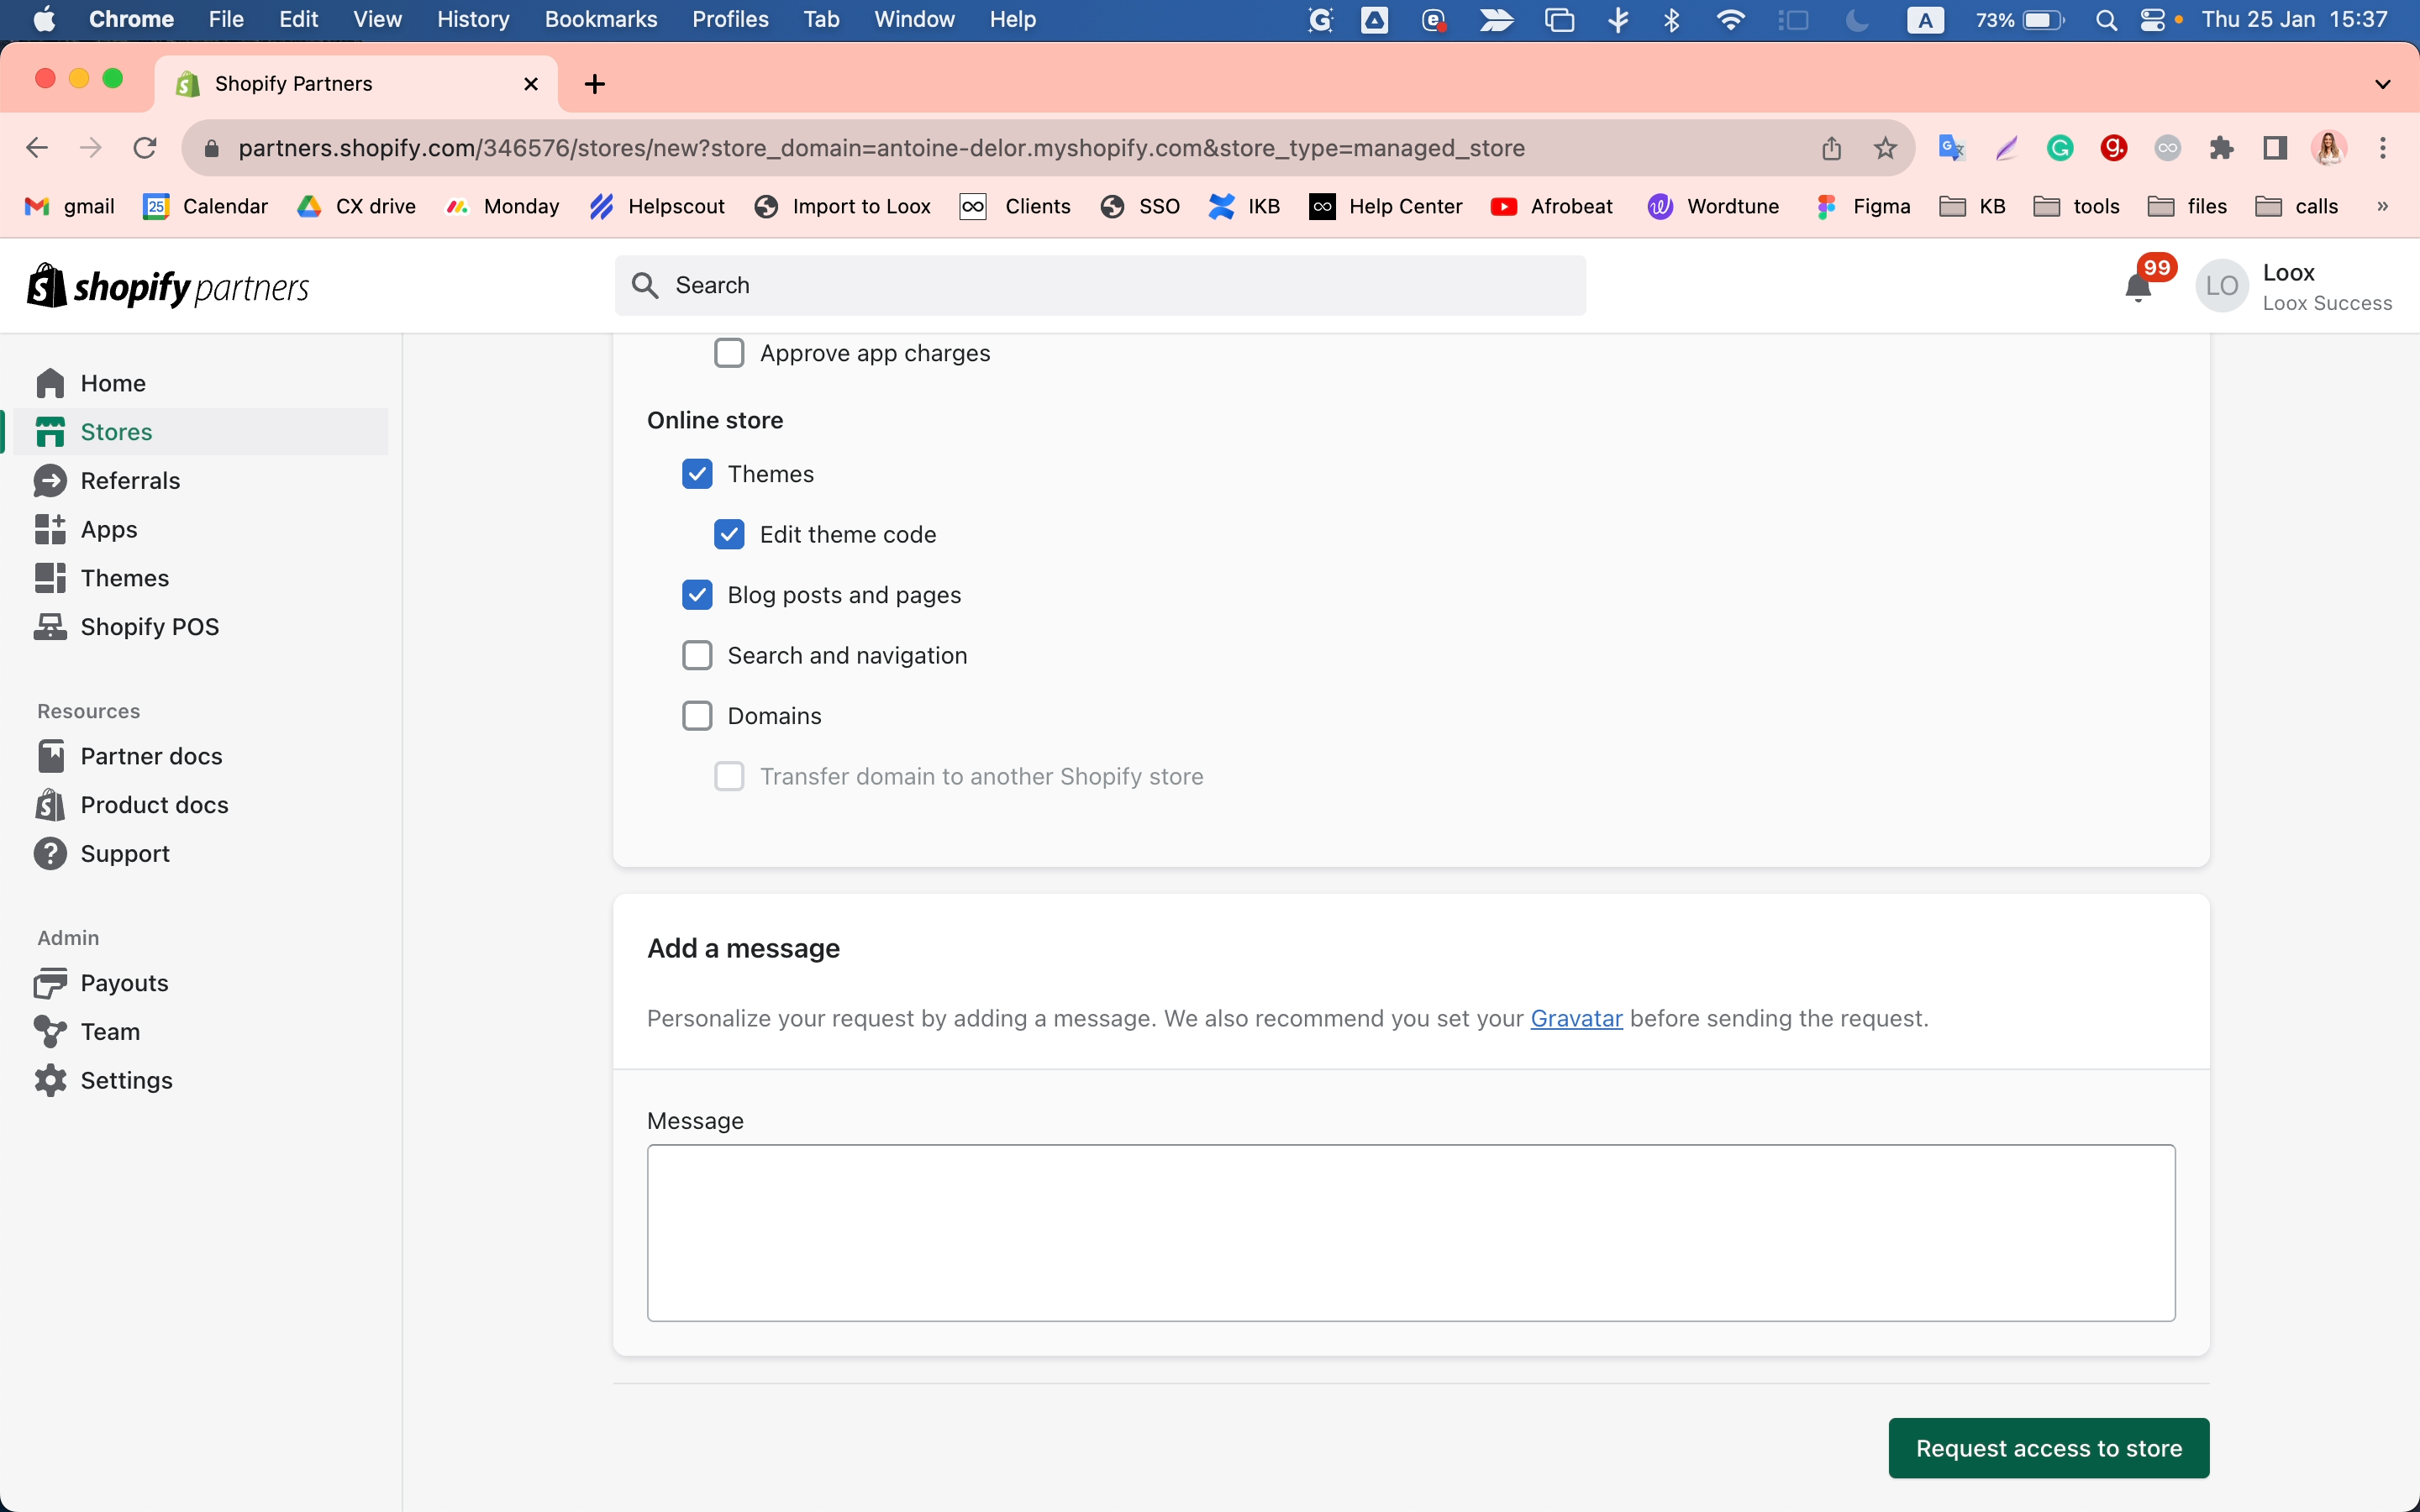Open the tab search dropdown arrow
This screenshot has height=1512, width=2420.
(x=2382, y=84)
